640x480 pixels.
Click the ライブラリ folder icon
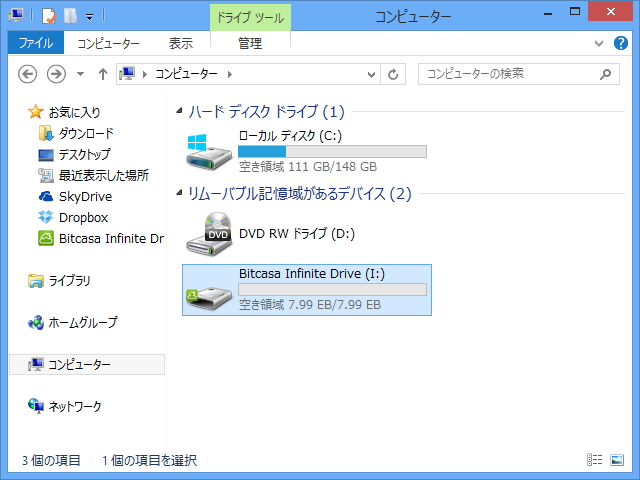point(36,281)
